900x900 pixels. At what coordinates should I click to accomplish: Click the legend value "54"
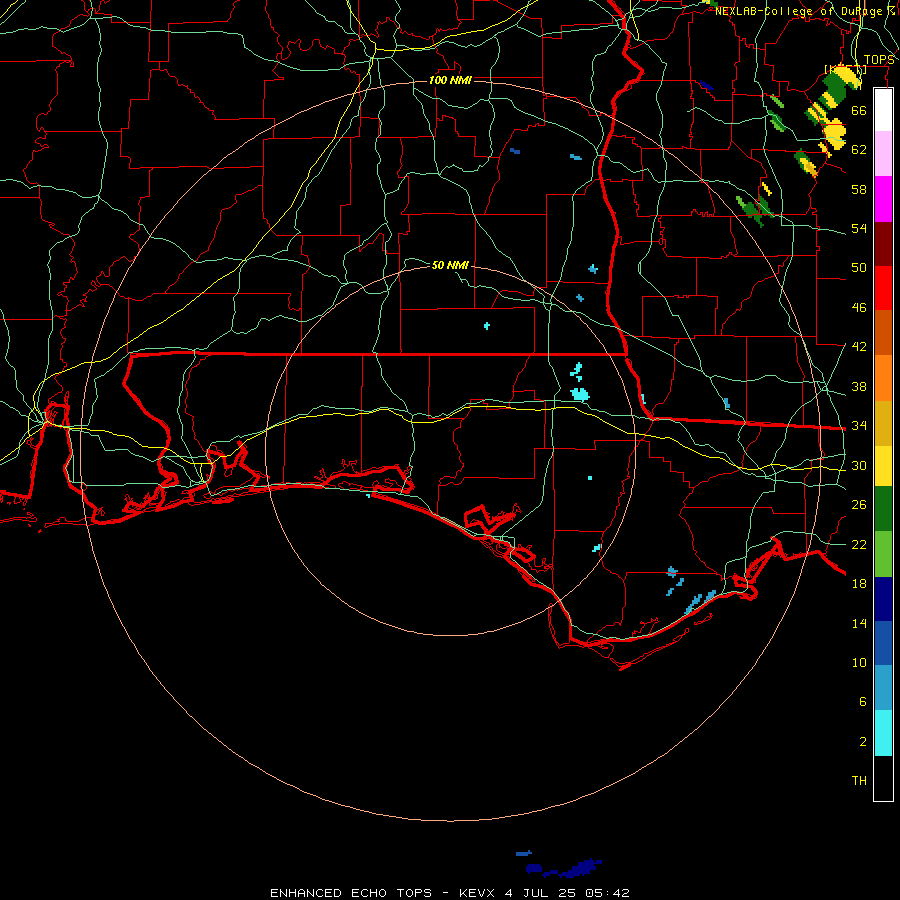[x=859, y=228]
